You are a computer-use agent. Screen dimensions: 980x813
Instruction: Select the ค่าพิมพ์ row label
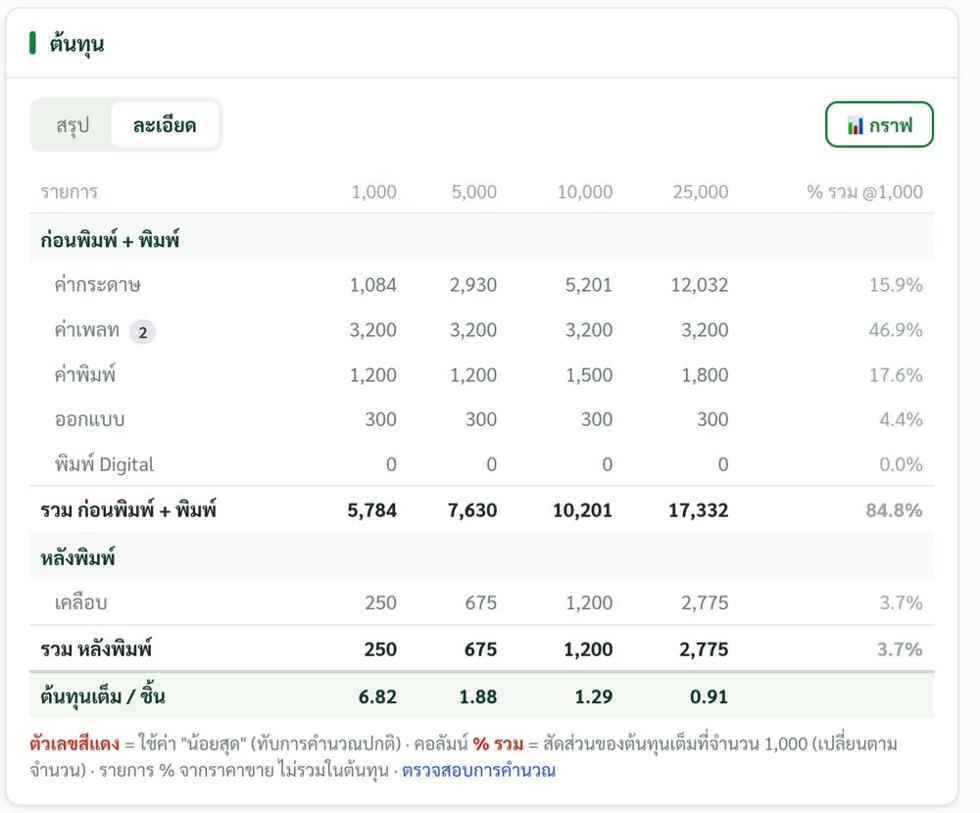pos(85,375)
